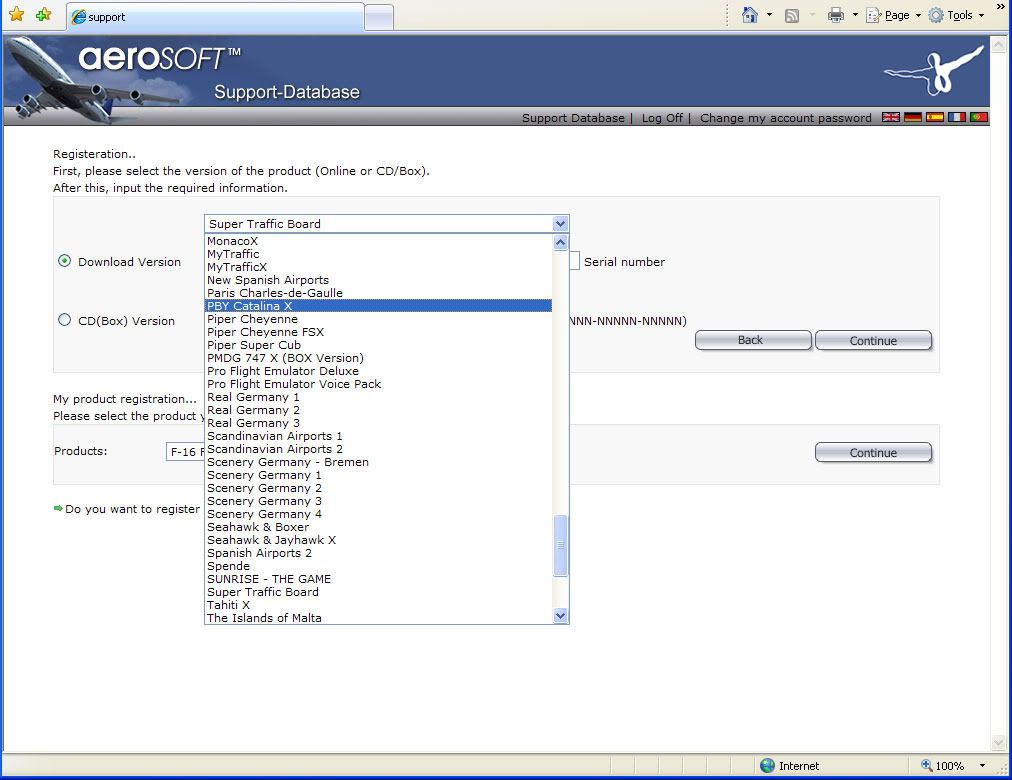Select Scenery Germany - Bremen option
Screen dimensions: 1012x780
tap(378, 462)
